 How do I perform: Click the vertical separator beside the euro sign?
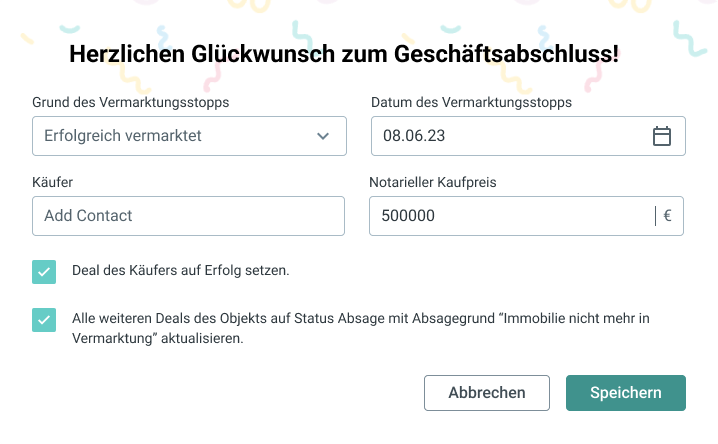click(x=655, y=216)
